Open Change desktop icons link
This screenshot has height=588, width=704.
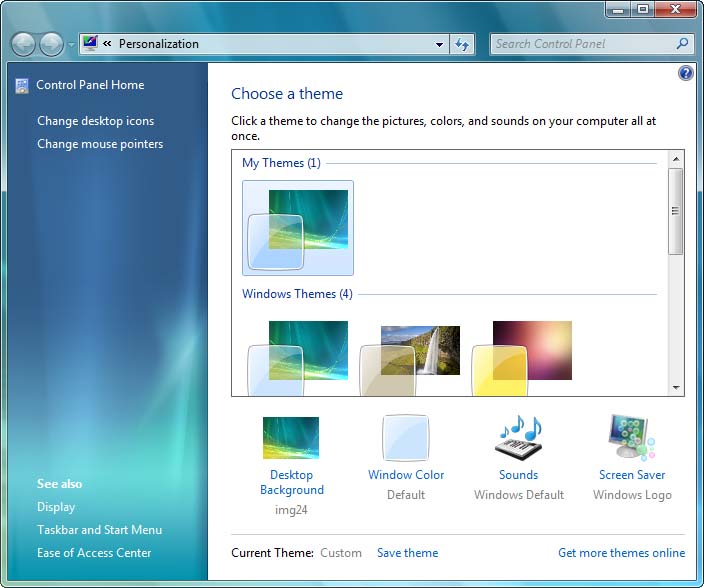tap(96, 121)
